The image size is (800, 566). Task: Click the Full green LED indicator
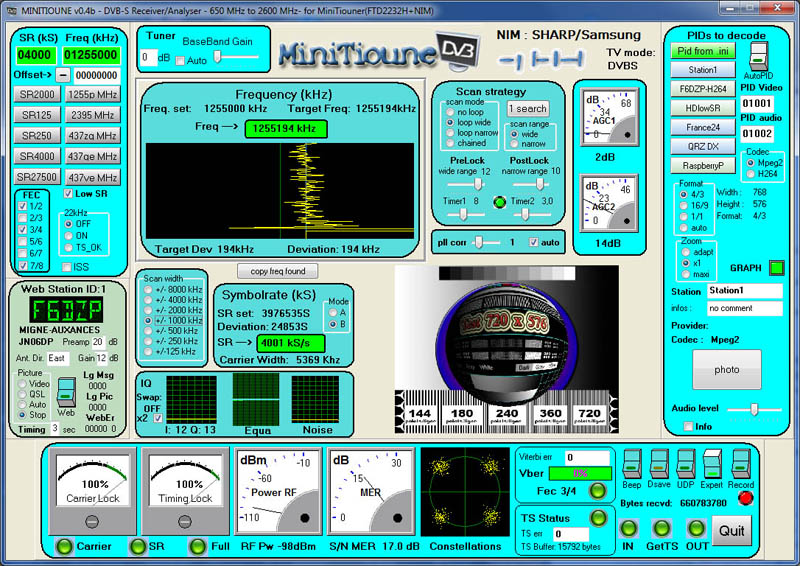point(197,546)
